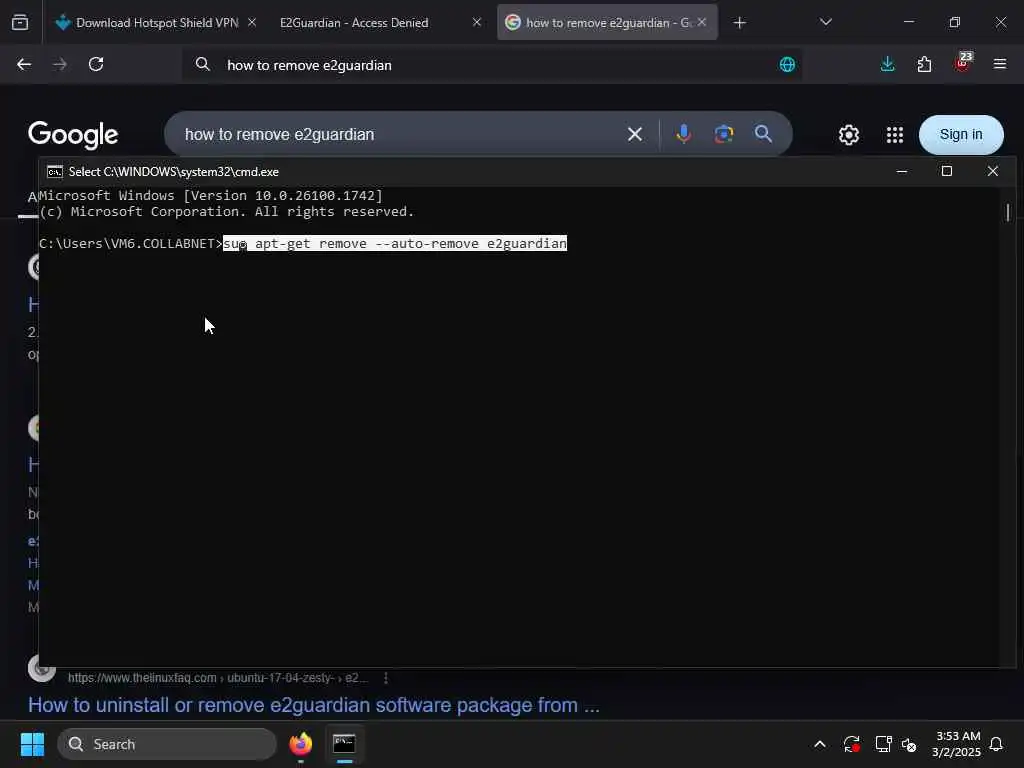Click the taskbar Search box
1024x768 pixels.
click(x=167, y=744)
